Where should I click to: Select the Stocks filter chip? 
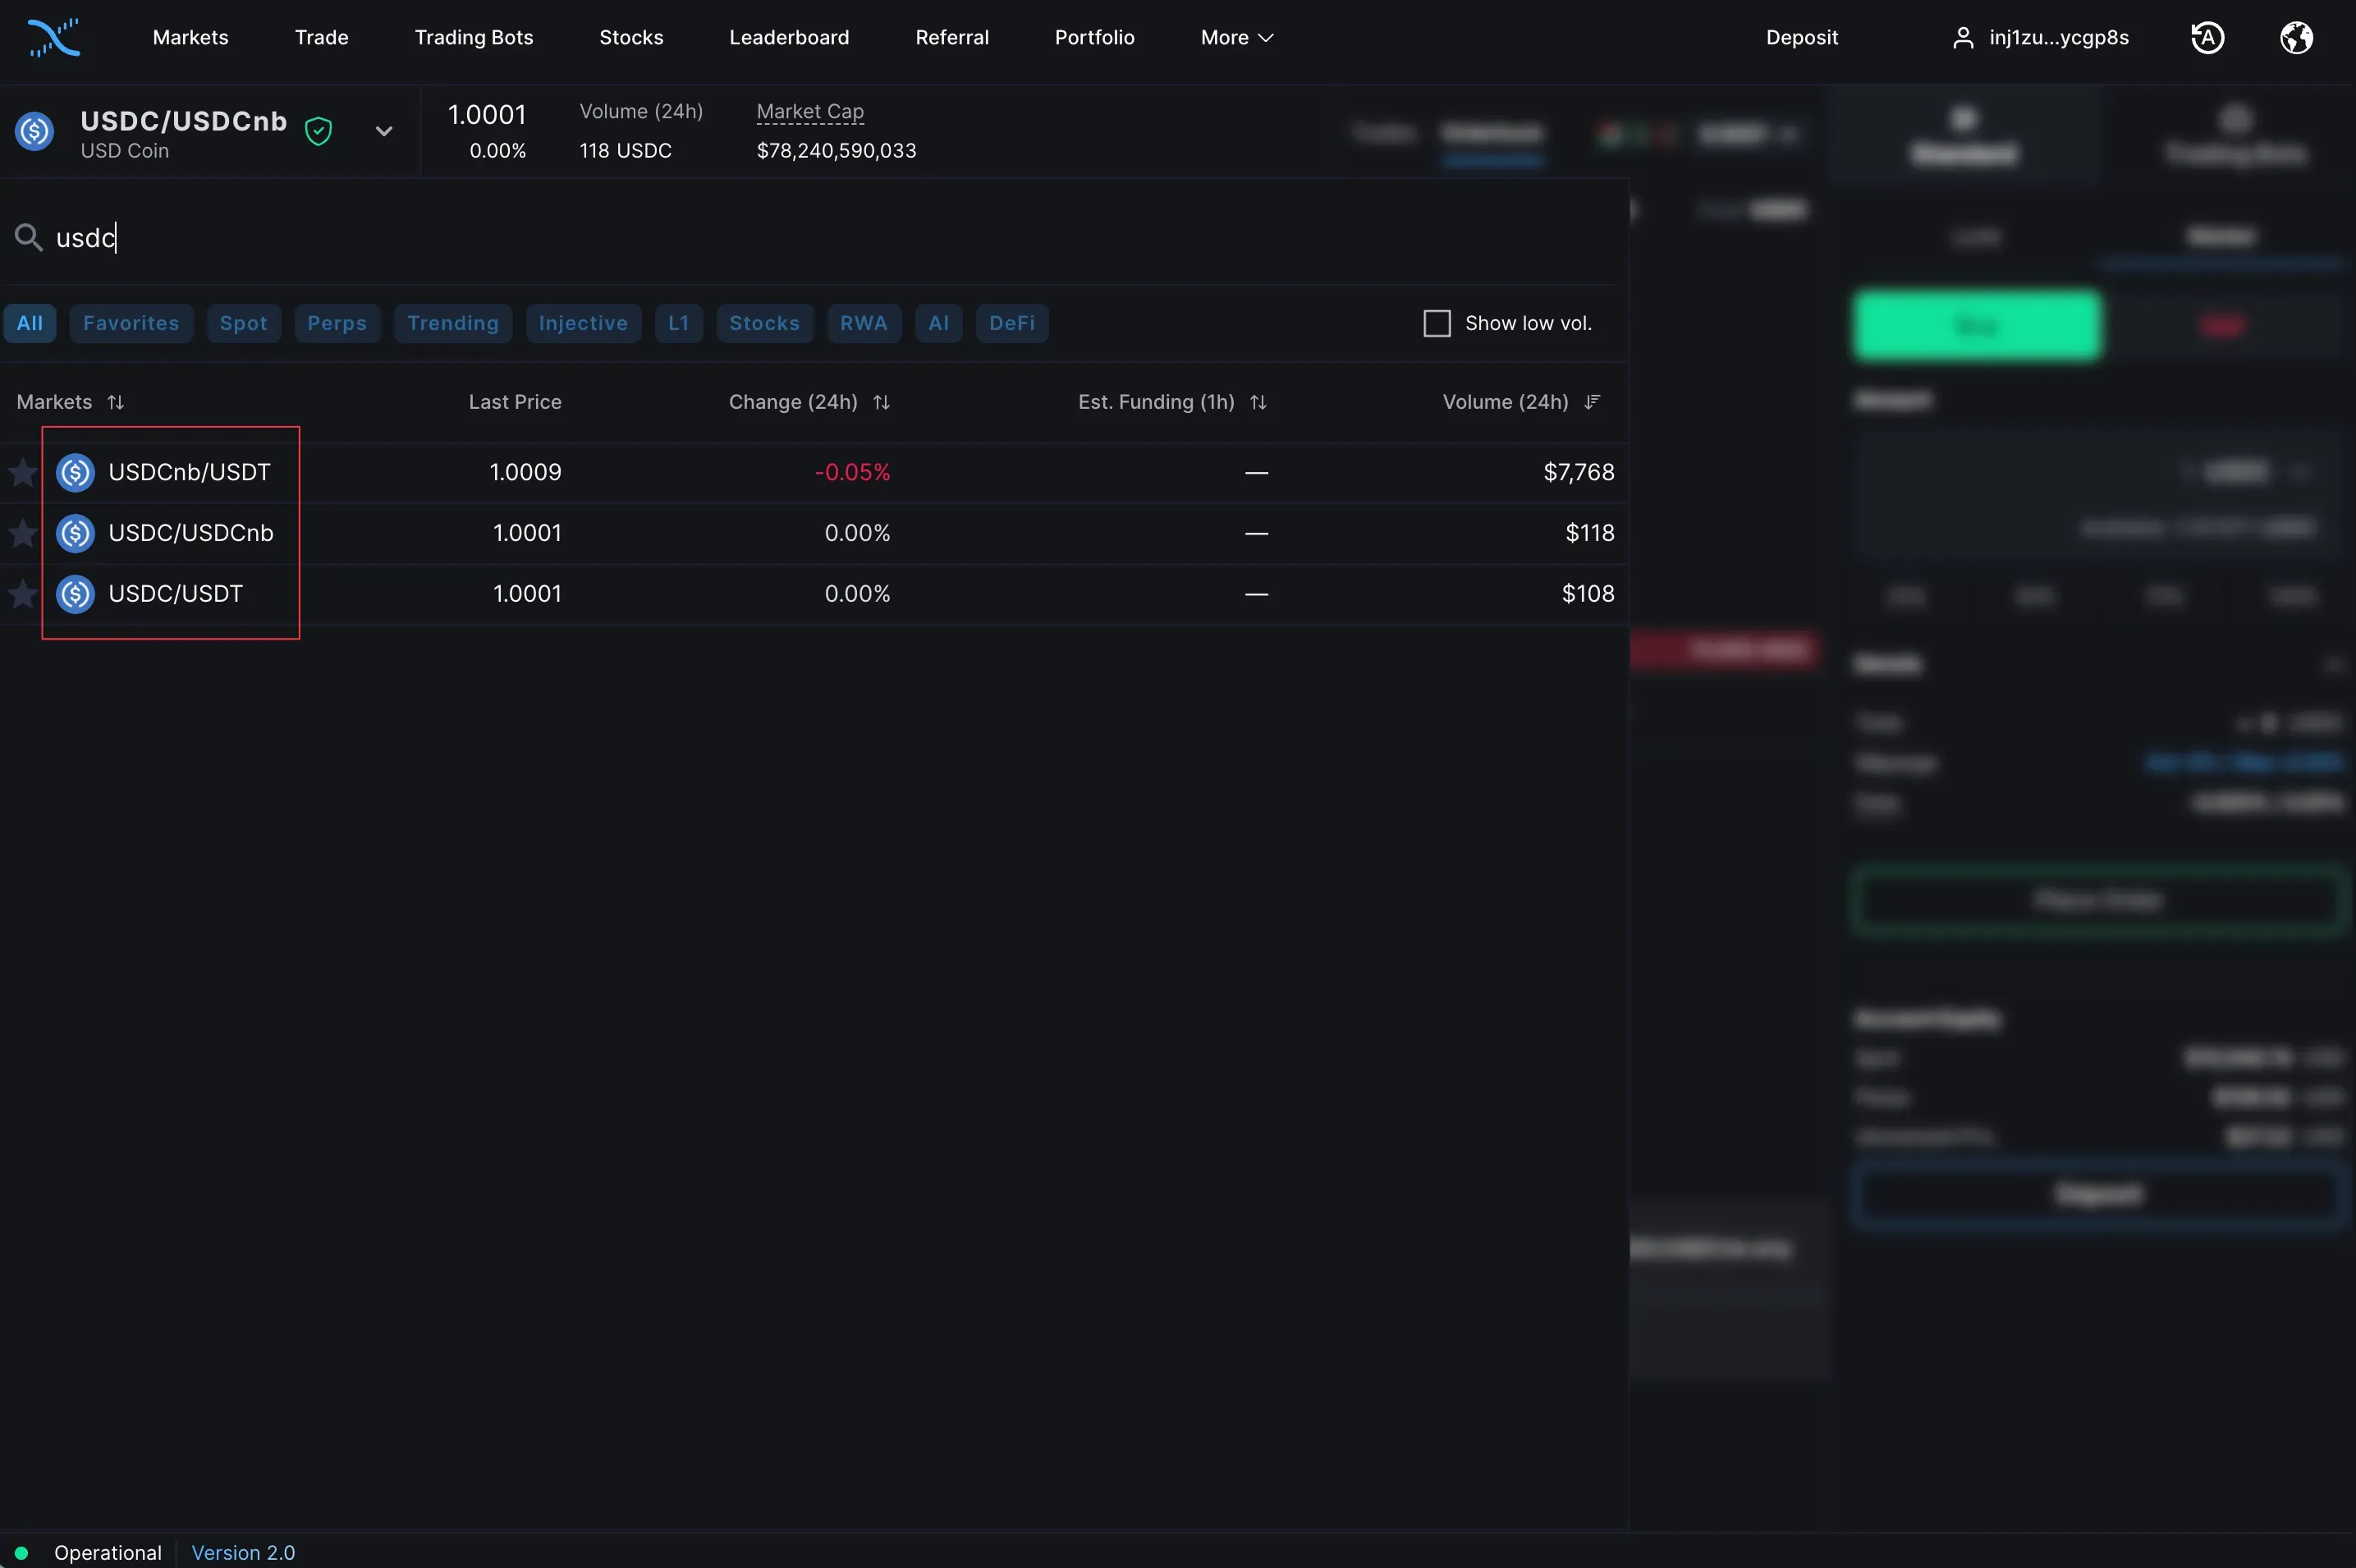tap(765, 323)
